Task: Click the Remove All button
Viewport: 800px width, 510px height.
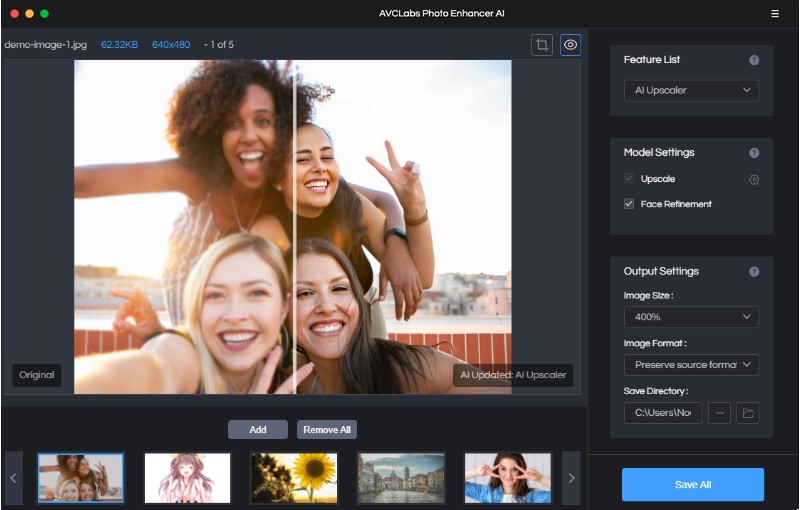Action: click(327, 429)
